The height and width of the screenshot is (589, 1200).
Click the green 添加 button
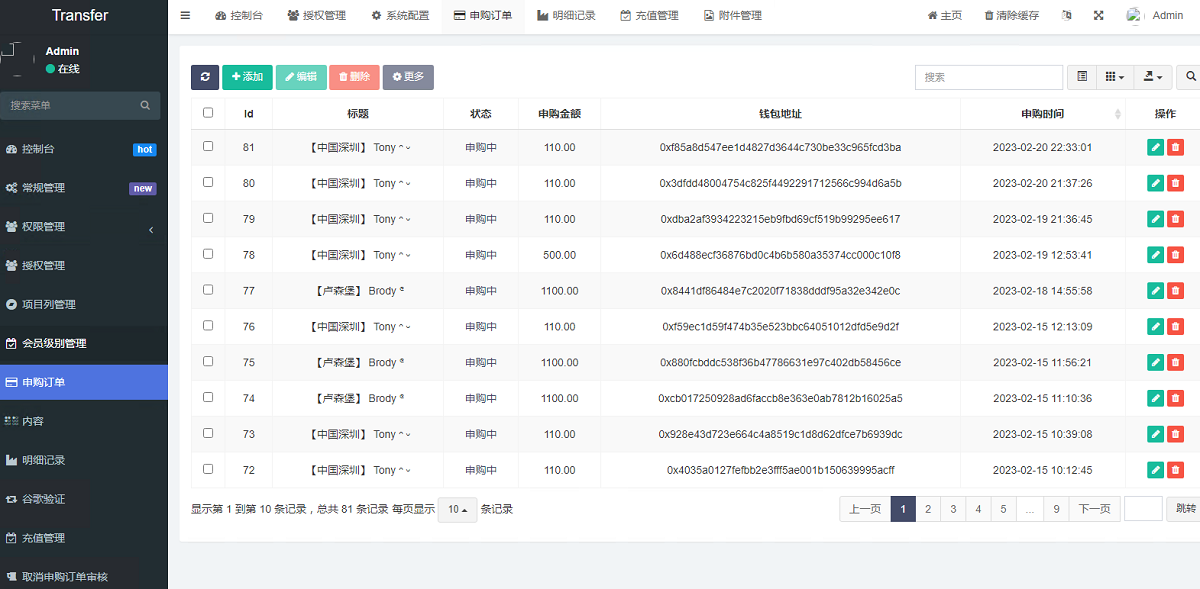[x=247, y=77]
